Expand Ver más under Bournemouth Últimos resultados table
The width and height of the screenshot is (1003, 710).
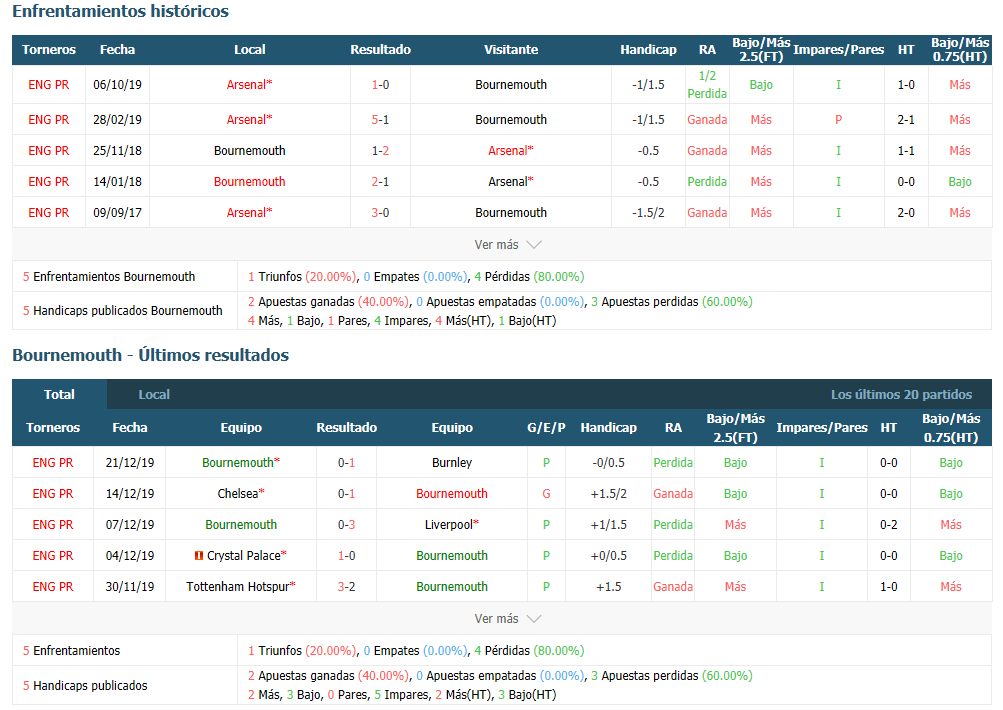coord(508,619)
